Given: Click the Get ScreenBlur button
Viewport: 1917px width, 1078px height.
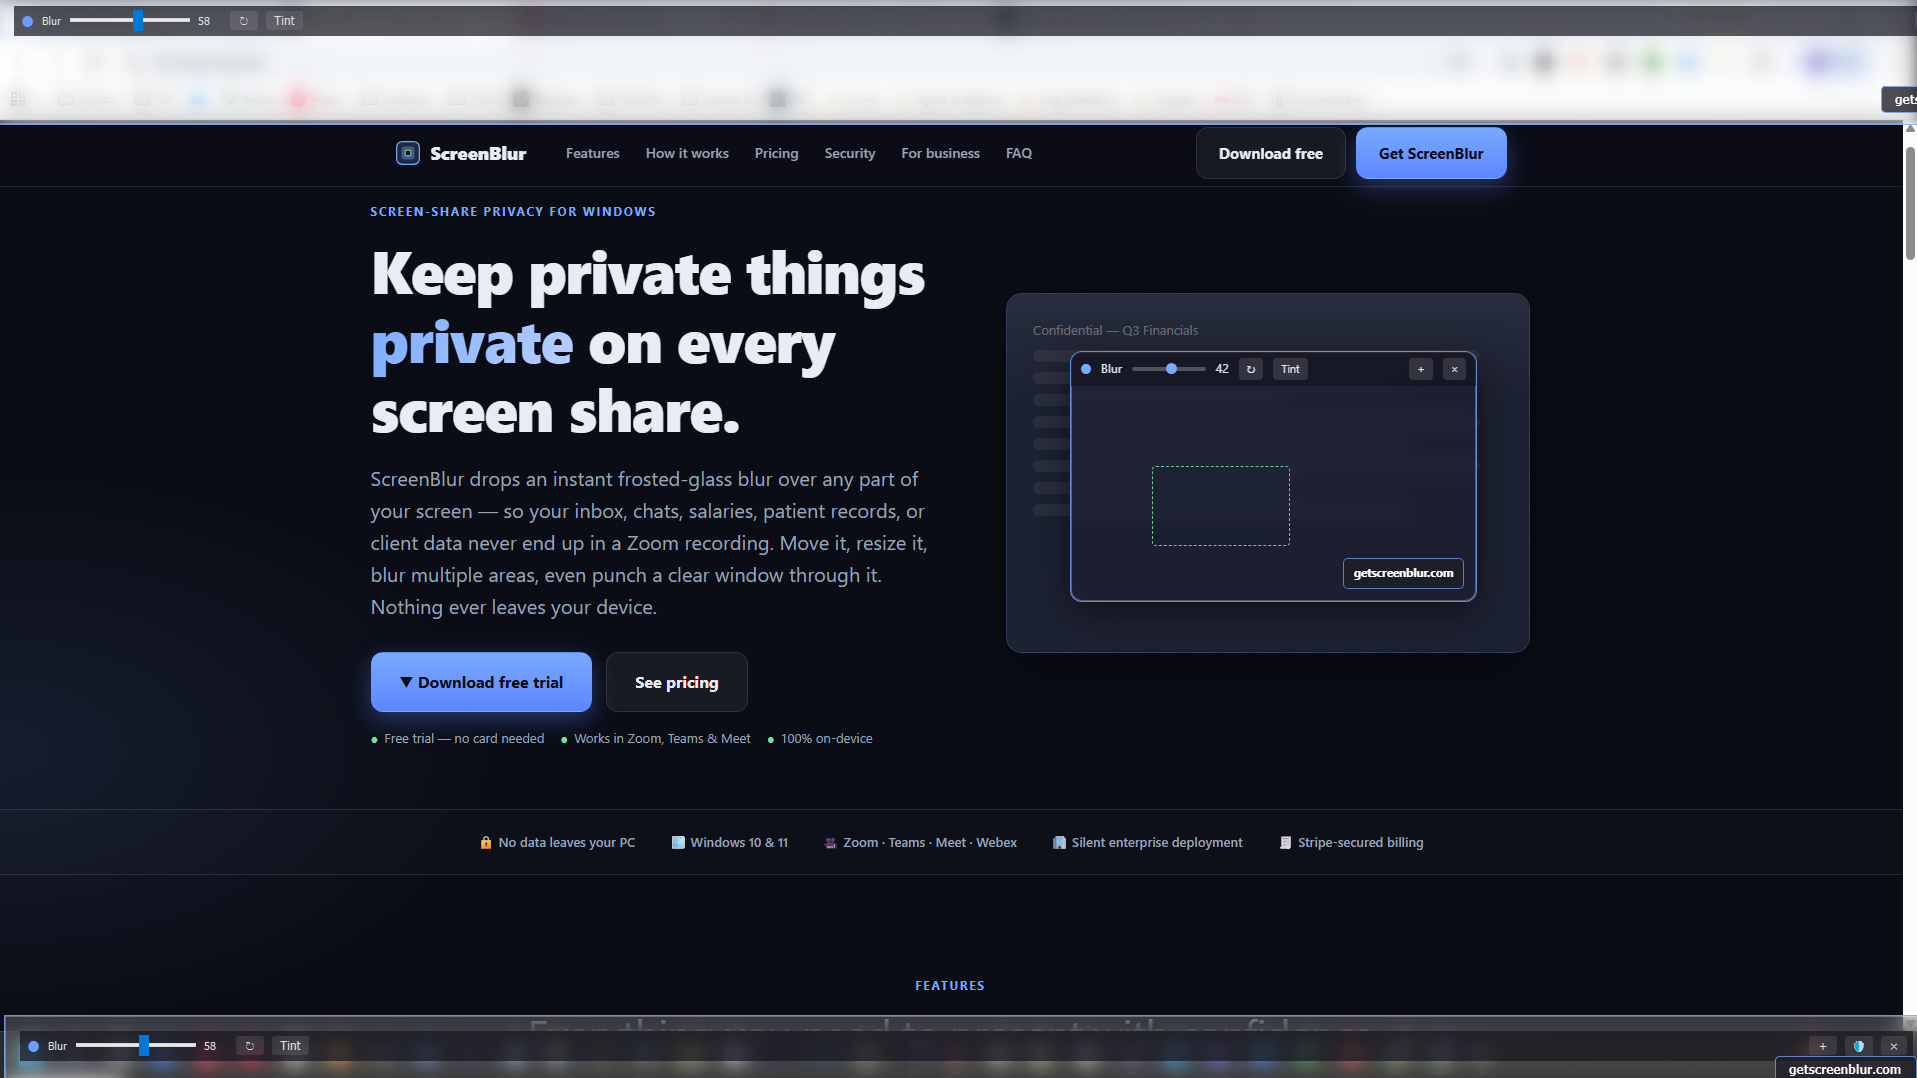Looking at the screenshot, I should point(1431,153).
